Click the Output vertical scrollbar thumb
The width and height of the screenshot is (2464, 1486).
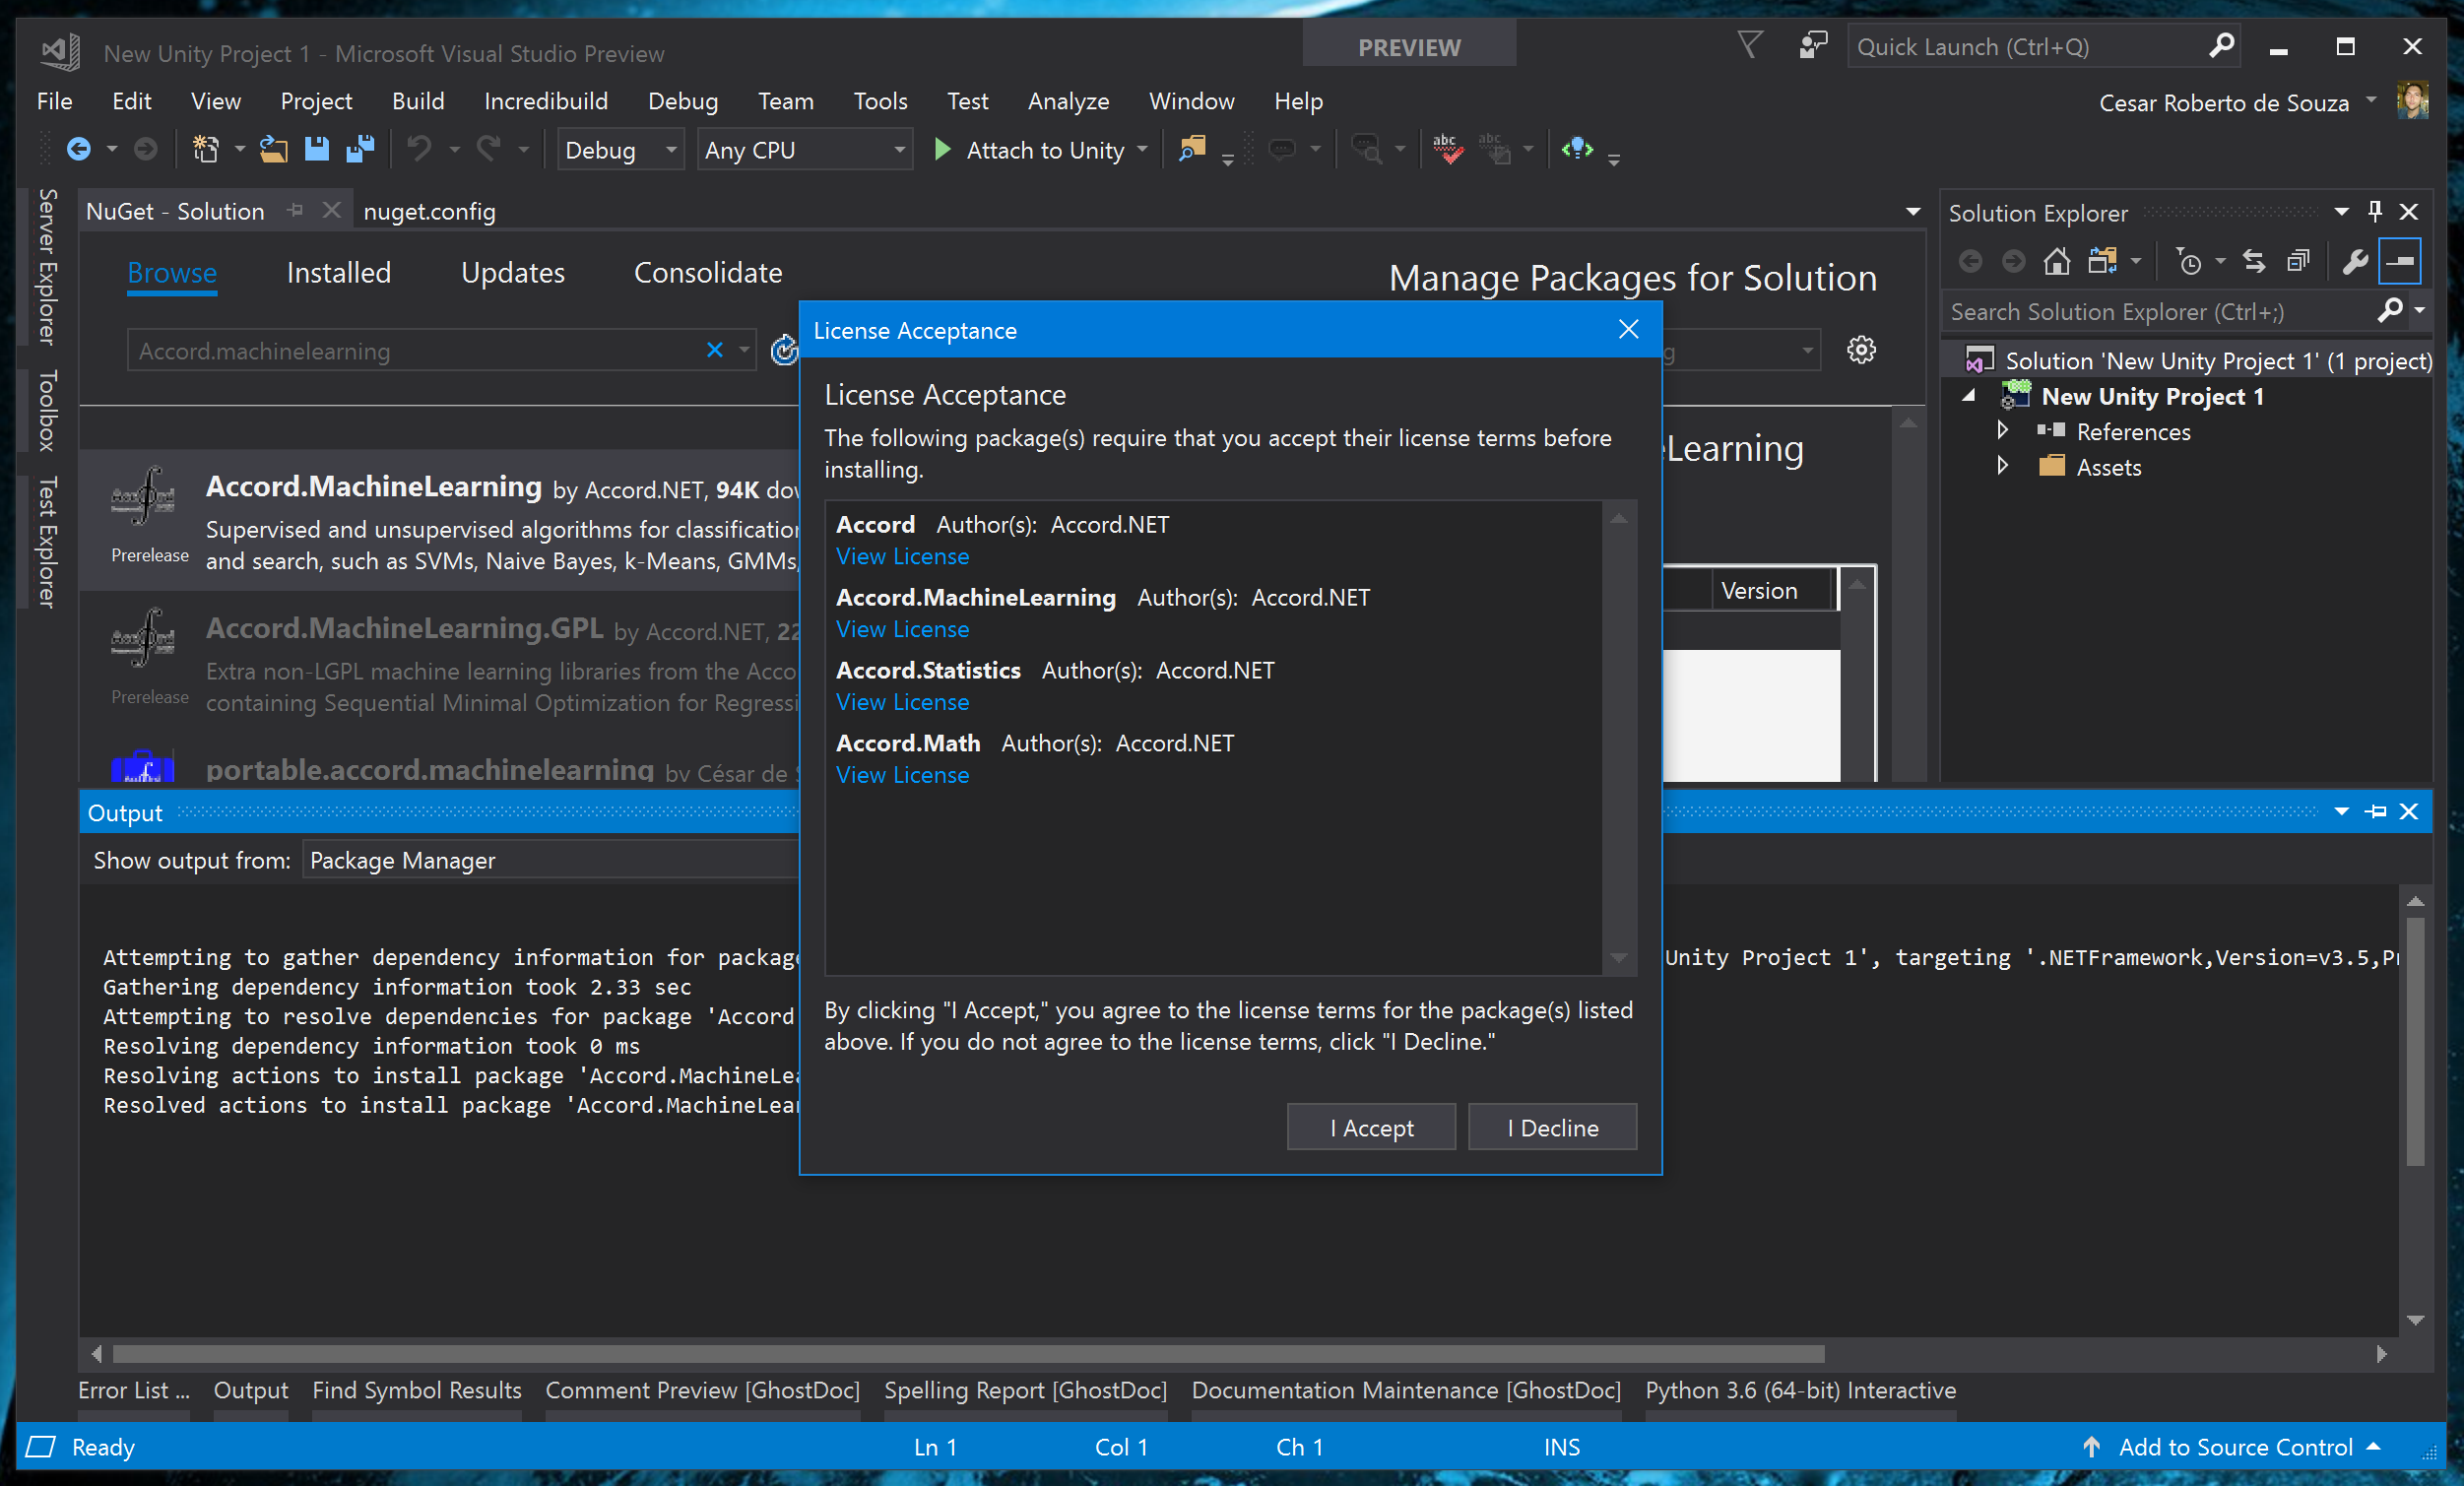pyautogui.click(x=2414, y=1041)
